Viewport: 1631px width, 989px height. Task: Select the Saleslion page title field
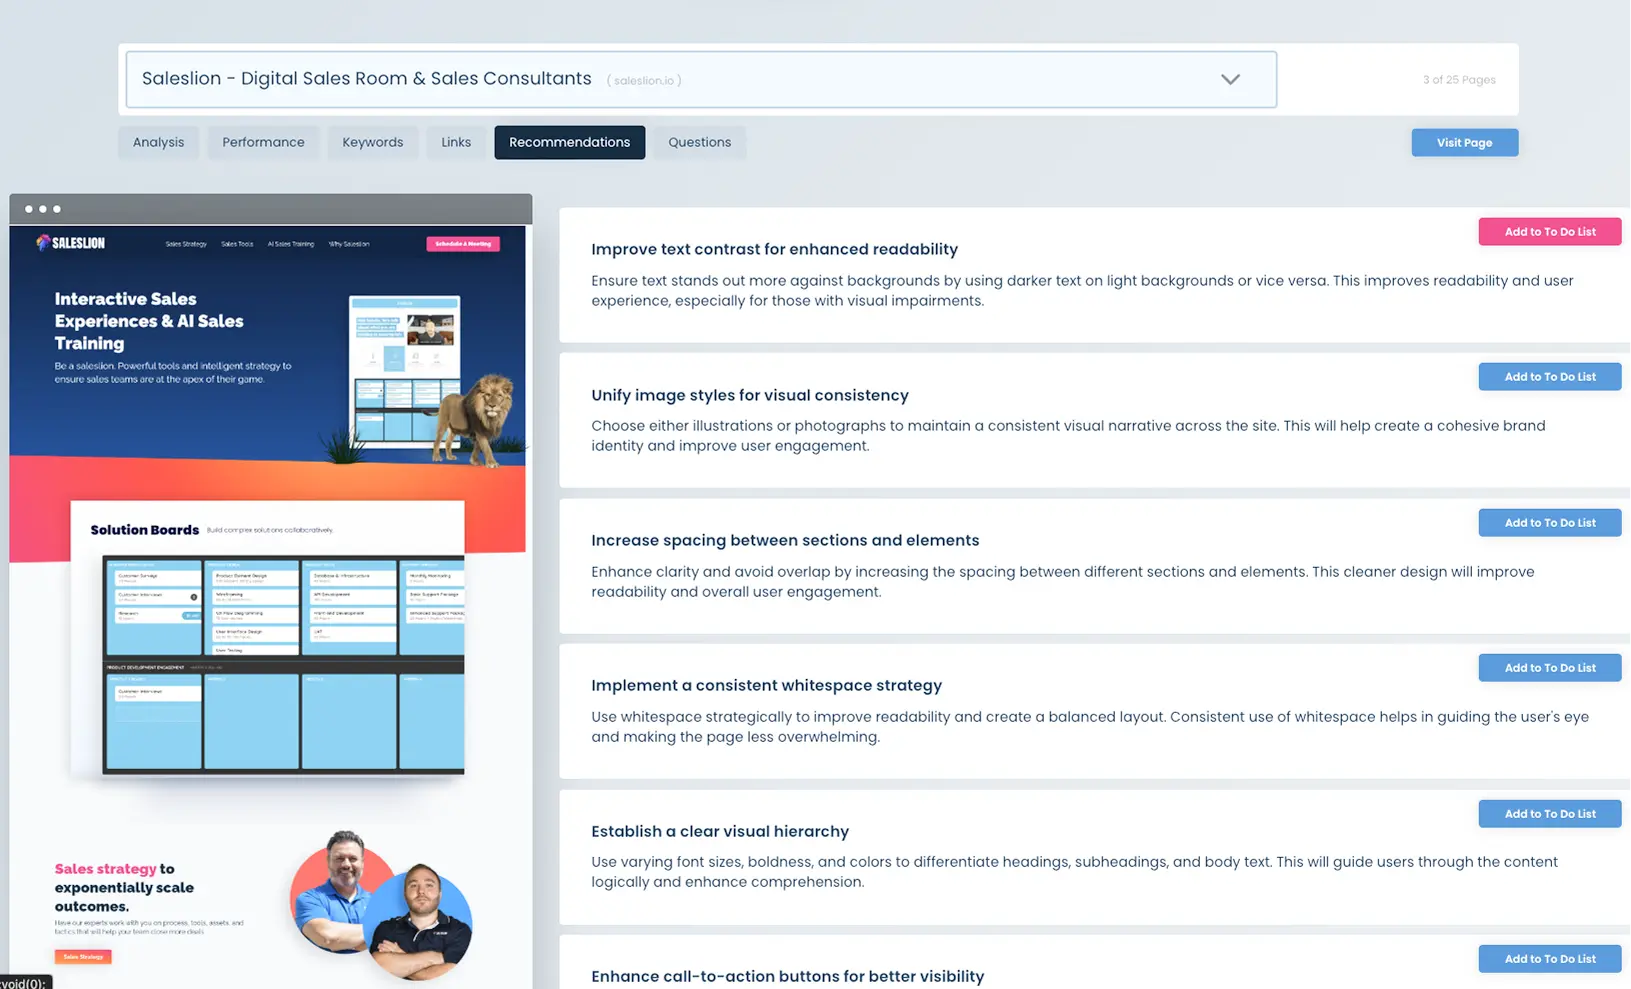click(701, 80)
